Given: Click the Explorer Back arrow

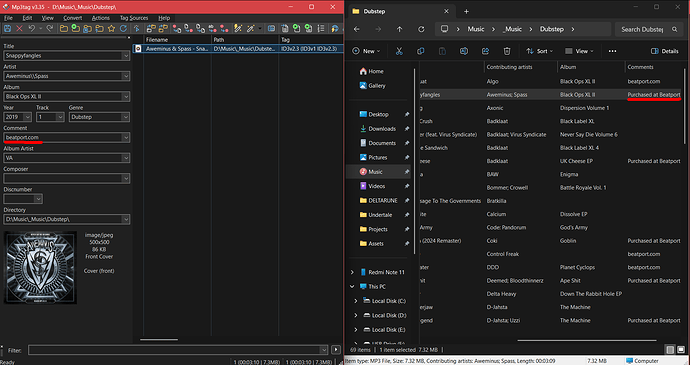Looking at the screenshot, I should [357, 29].
